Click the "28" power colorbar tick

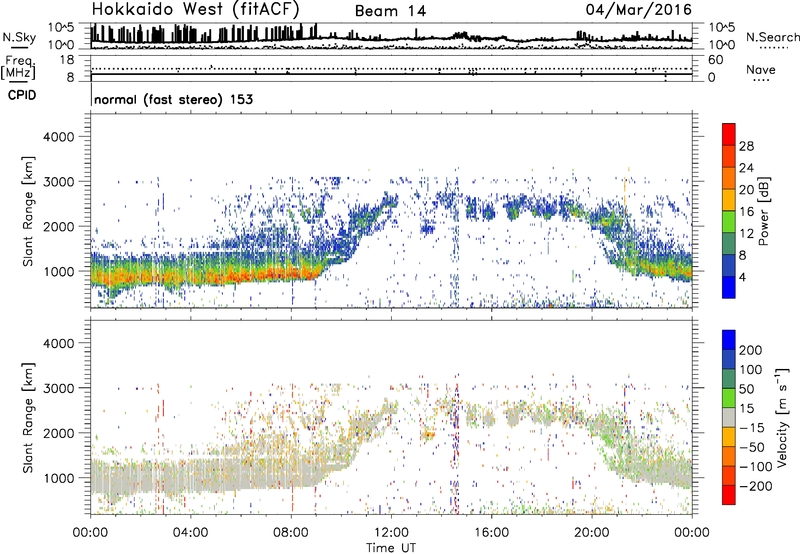pos(746,146)
